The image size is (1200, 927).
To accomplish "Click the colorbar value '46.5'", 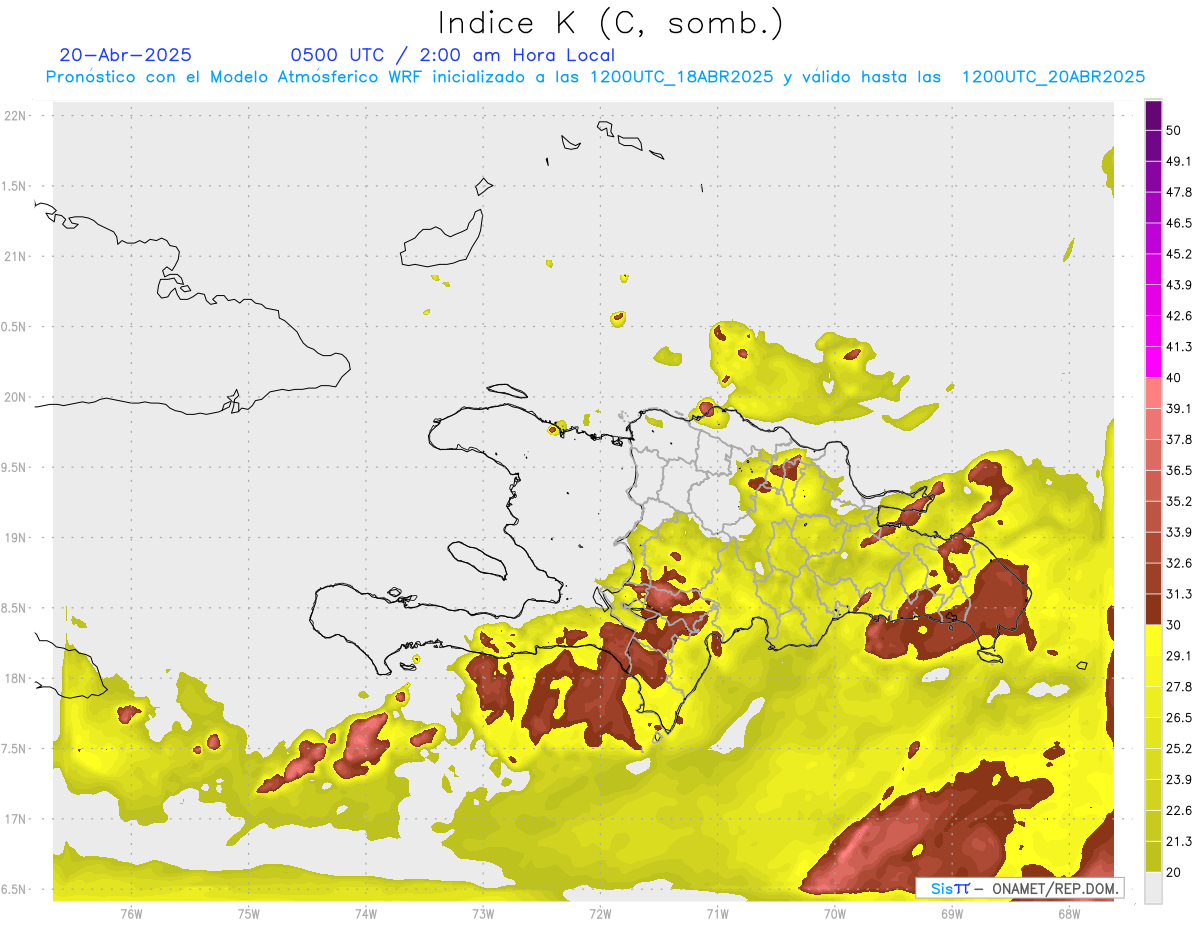I will [x=1179, y=223].
